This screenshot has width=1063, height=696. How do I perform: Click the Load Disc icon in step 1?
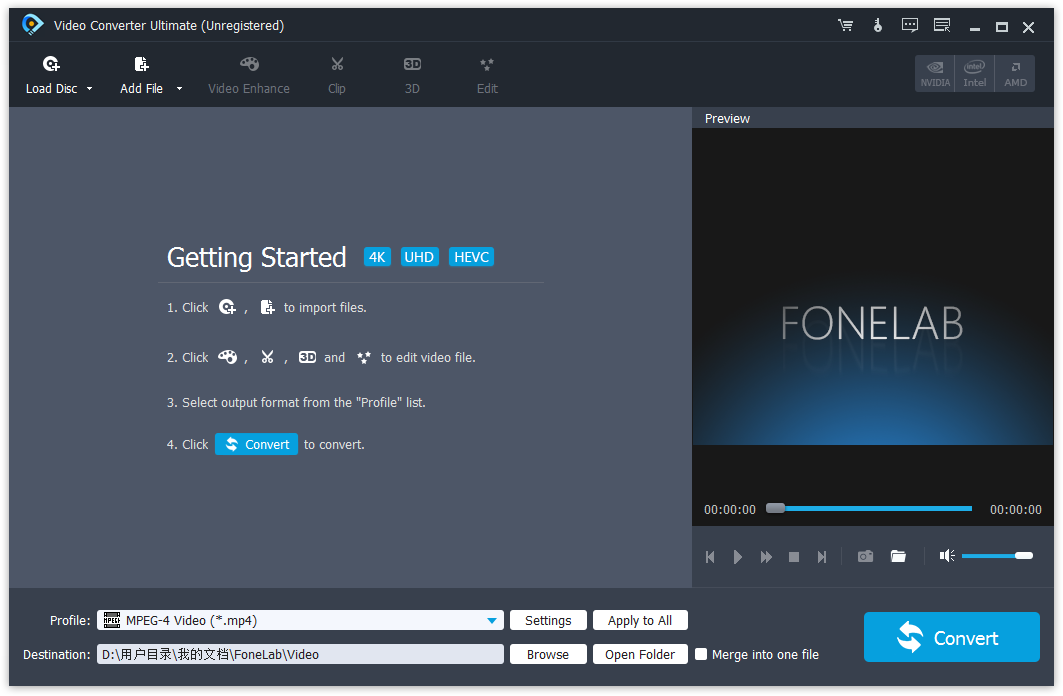point(227,307)
